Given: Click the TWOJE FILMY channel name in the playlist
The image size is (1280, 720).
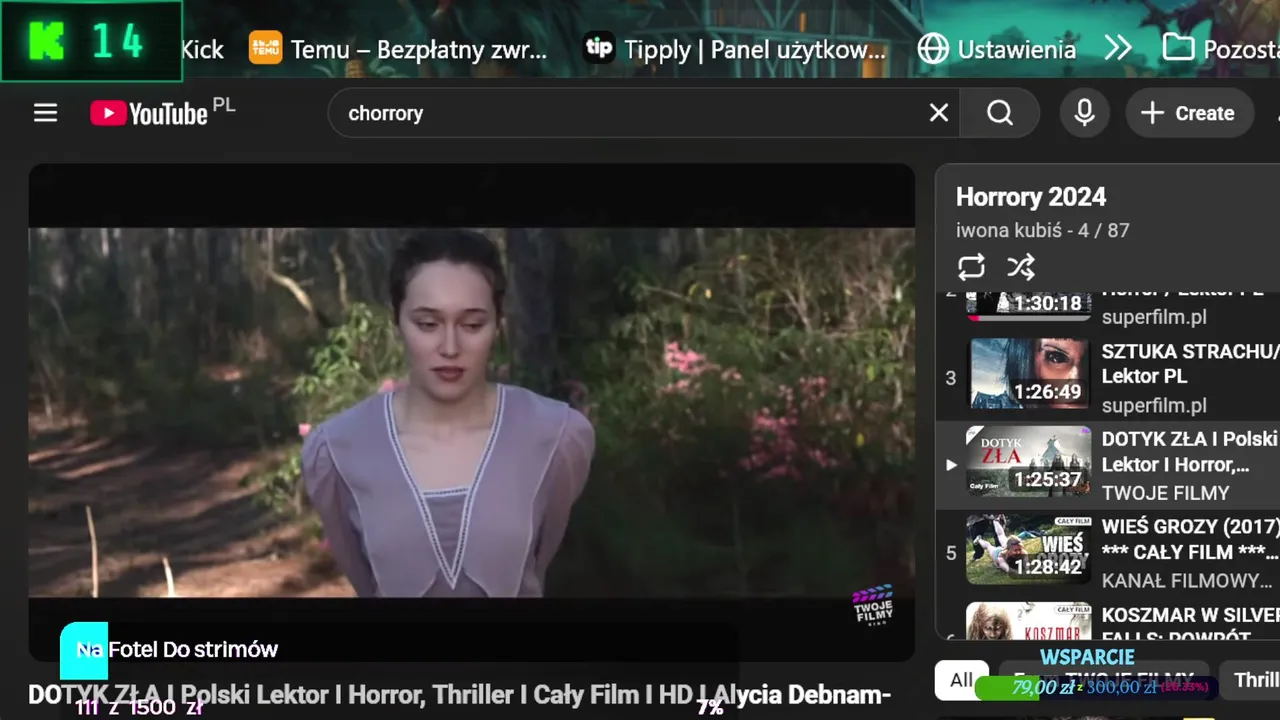Looking at the screenshot, I should (x=1165, y=493).
